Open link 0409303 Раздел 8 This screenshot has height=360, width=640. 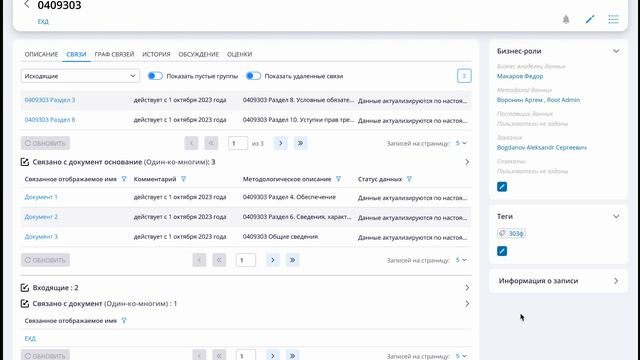click(50, 120)
